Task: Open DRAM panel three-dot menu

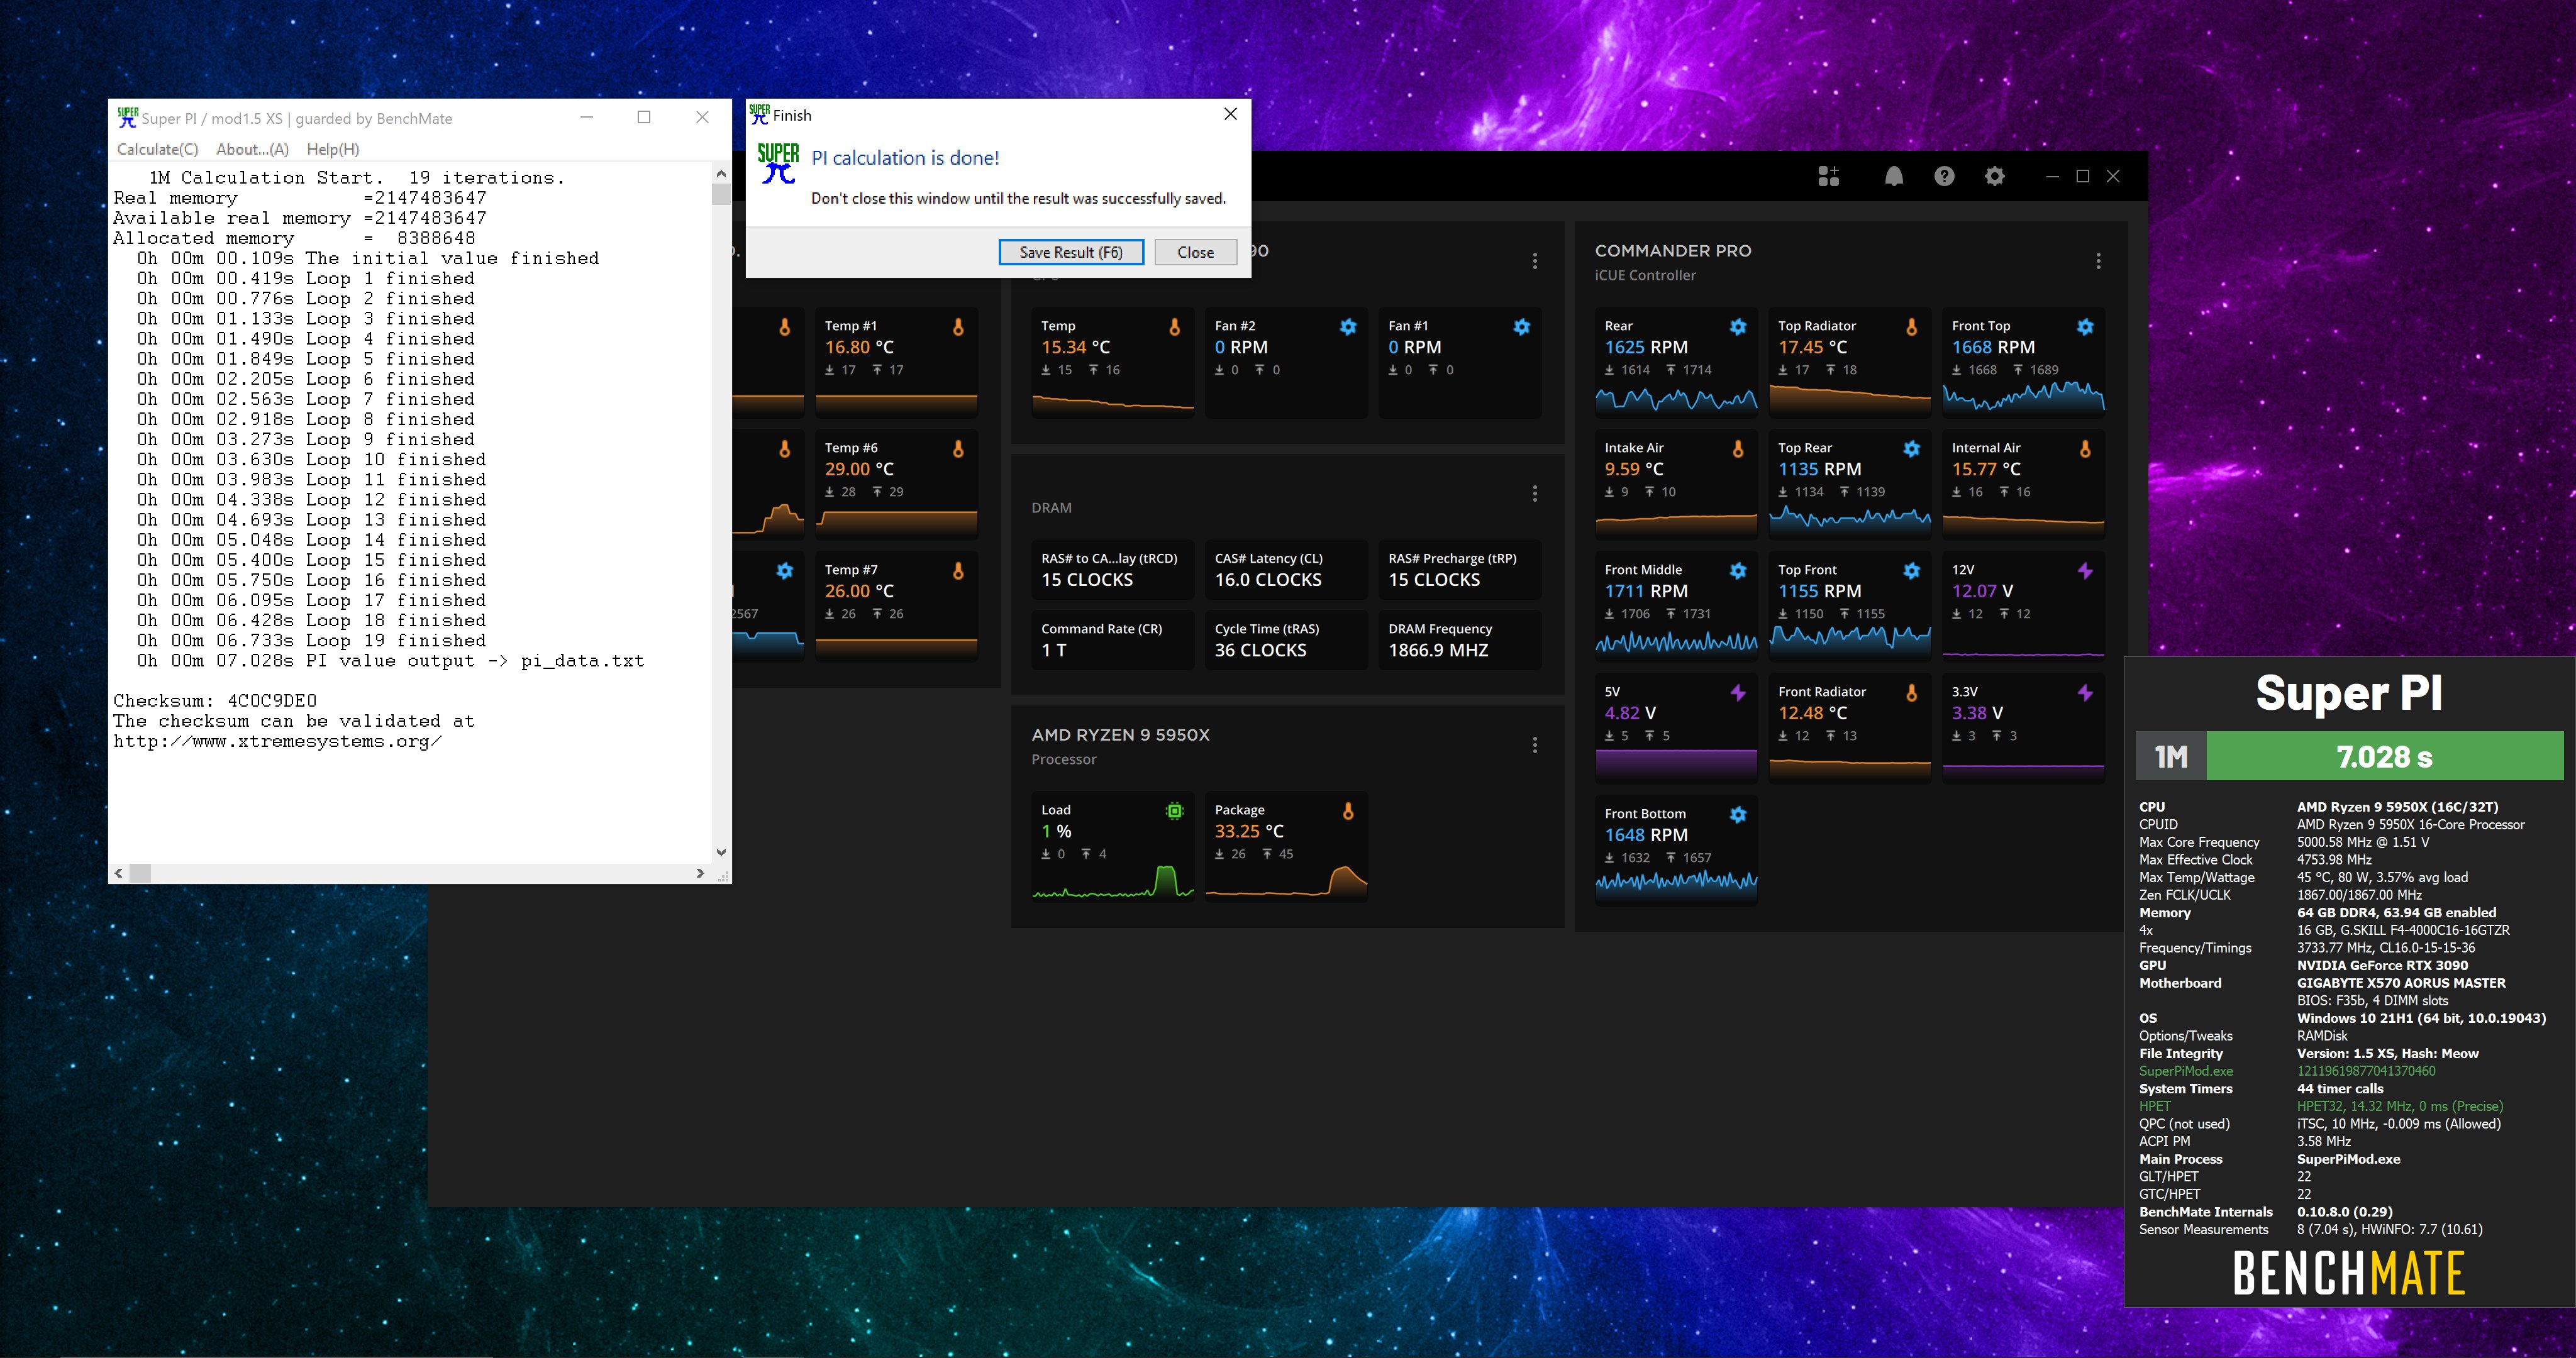Action: [x=1535, y=494]
